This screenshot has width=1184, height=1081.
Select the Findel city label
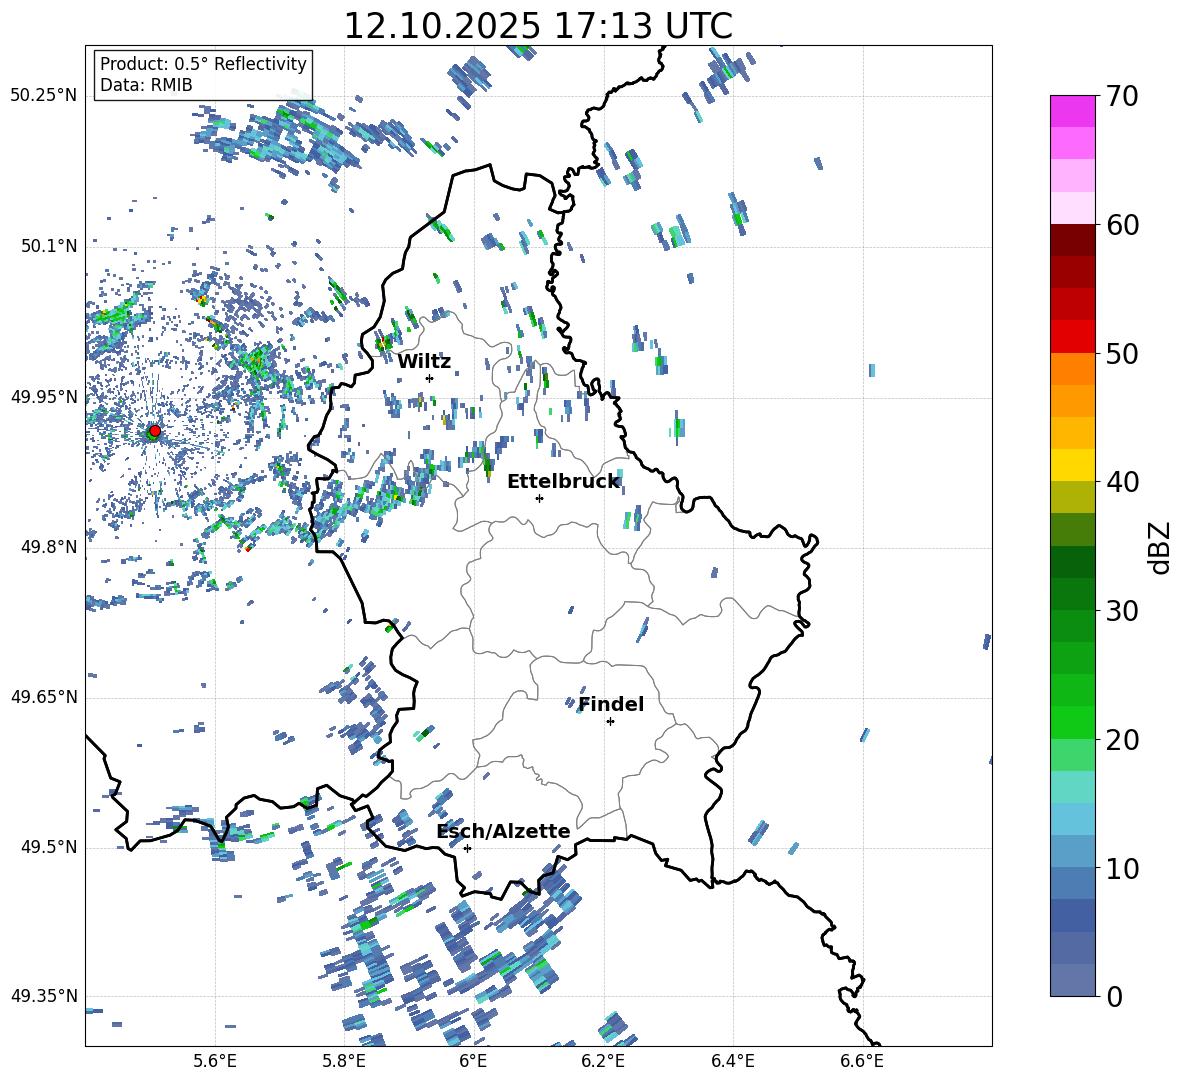point(611,704)
